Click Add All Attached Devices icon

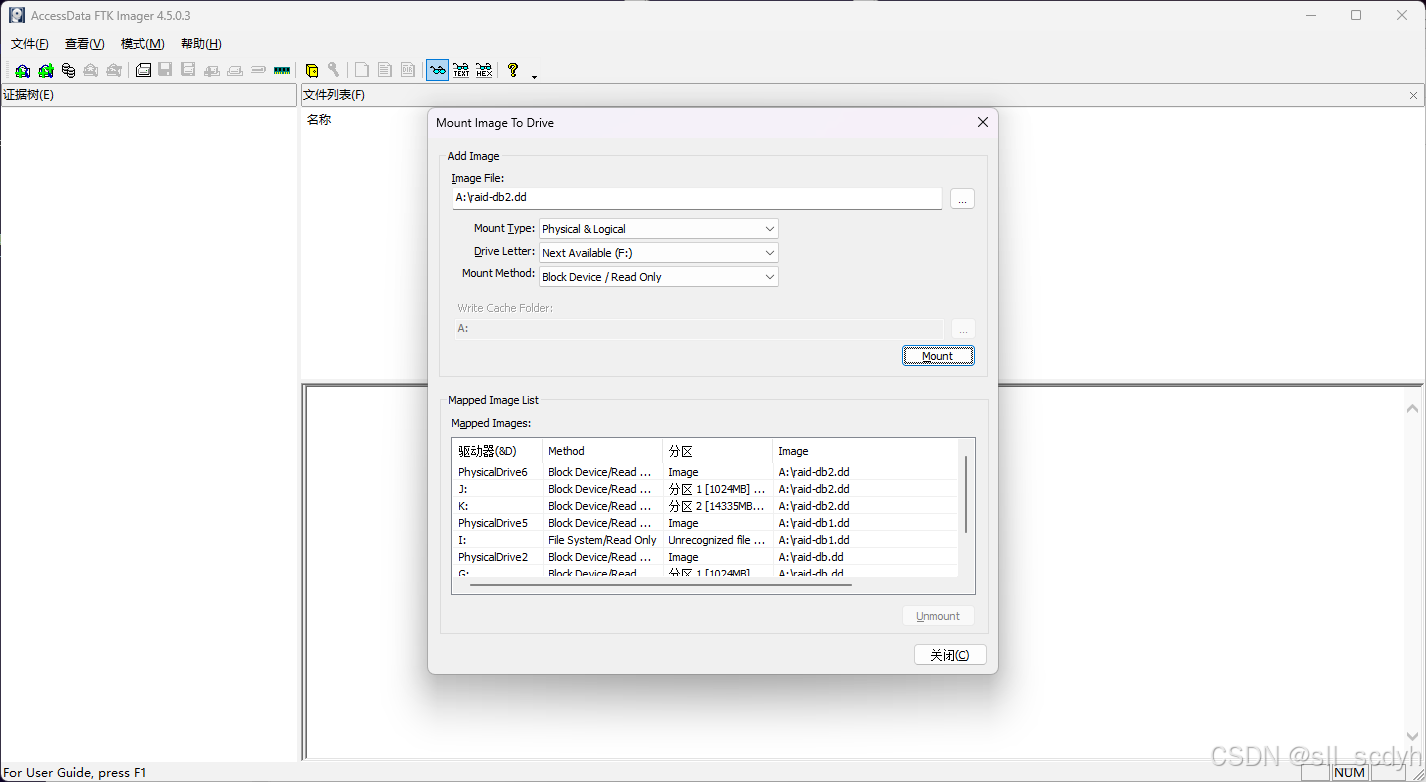pyautogui.click(x=45, y=70)
